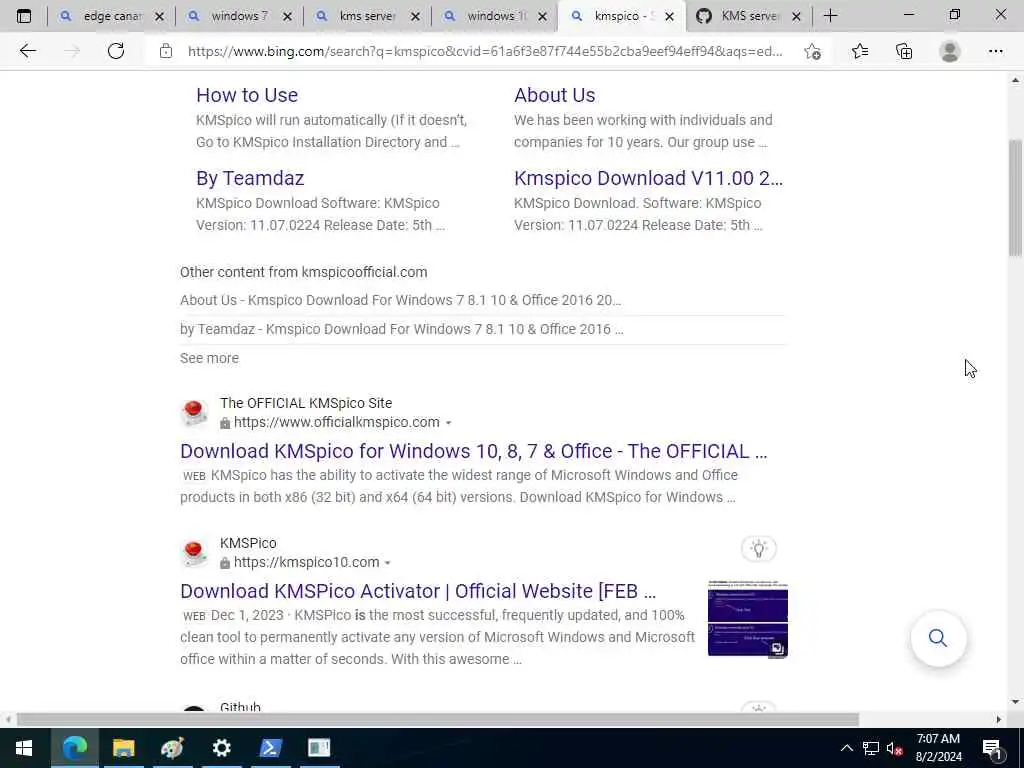
Task: Show hidden system tray icons
Action: click(846, 748)
